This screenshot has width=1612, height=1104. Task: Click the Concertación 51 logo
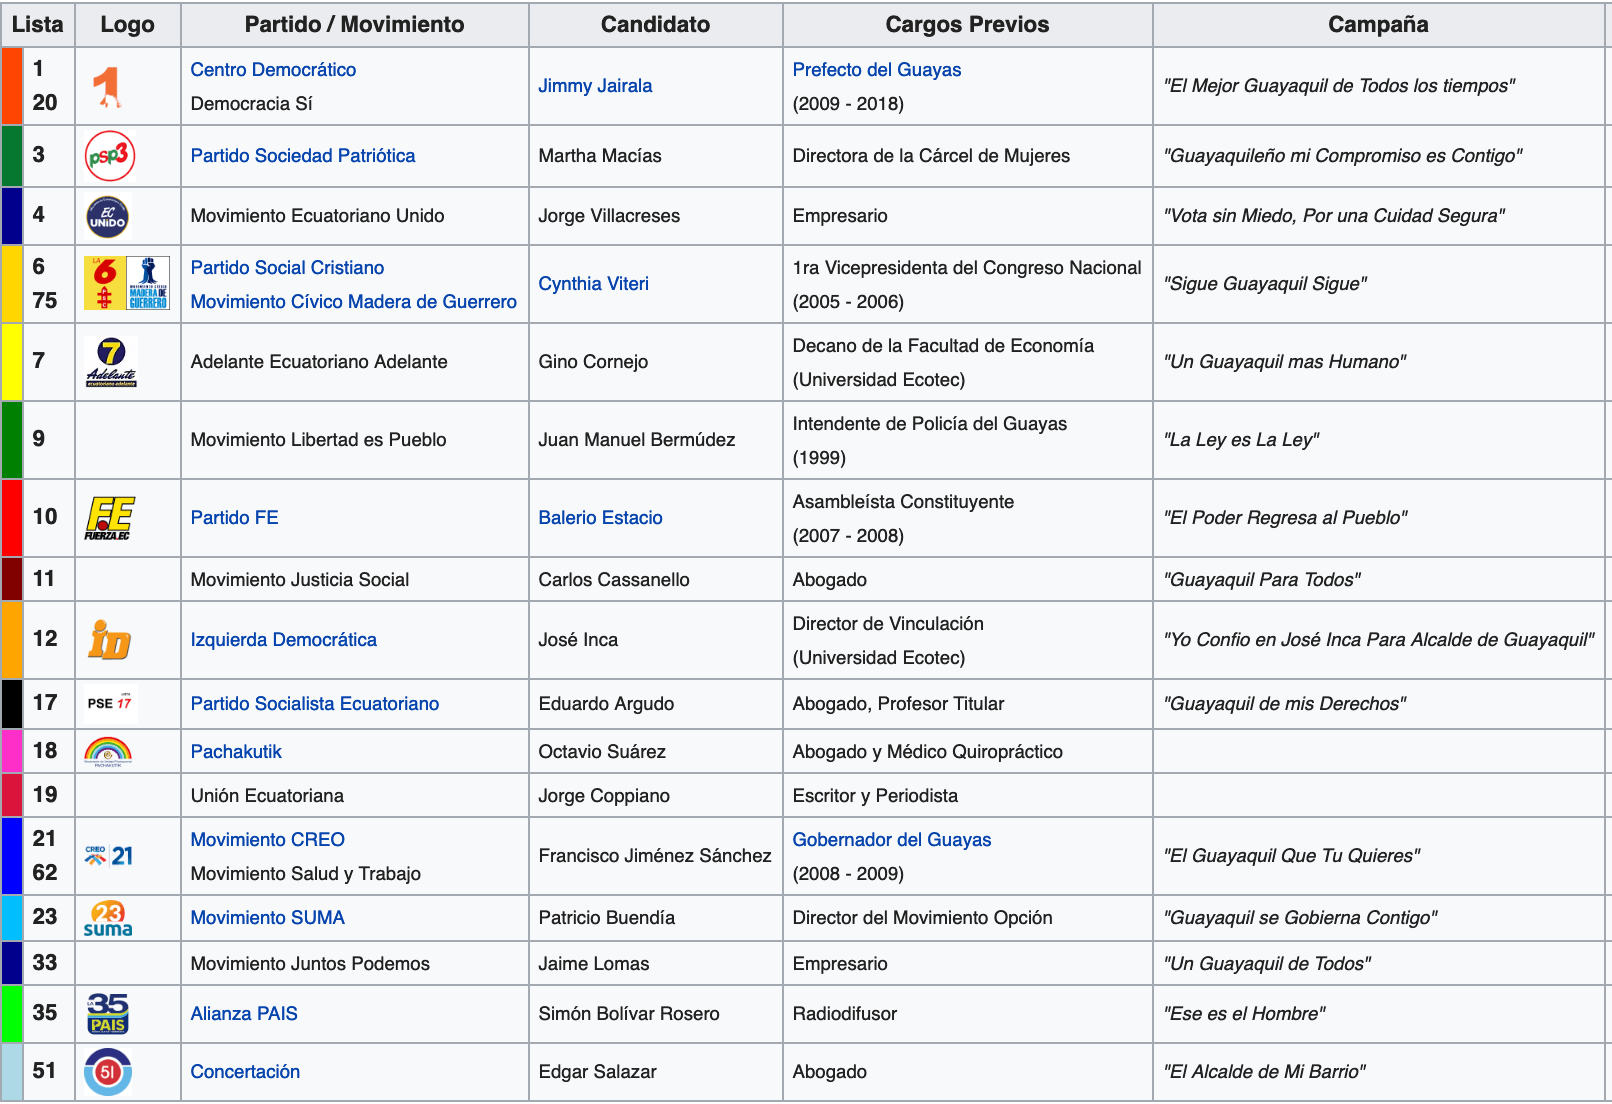[x=108, y=1072]
